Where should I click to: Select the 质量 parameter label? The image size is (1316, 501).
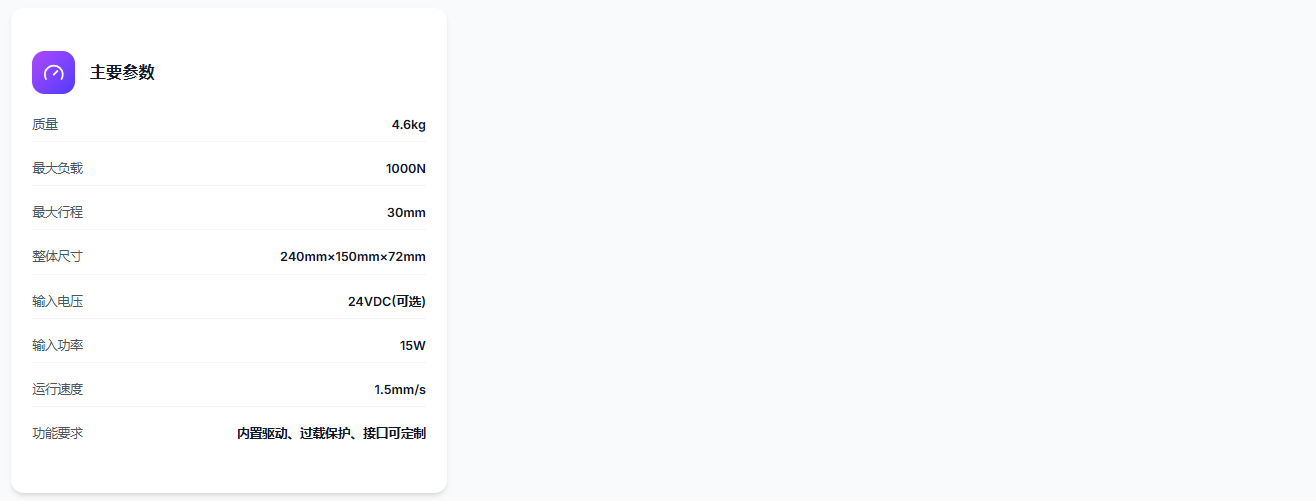click(45, 125)
